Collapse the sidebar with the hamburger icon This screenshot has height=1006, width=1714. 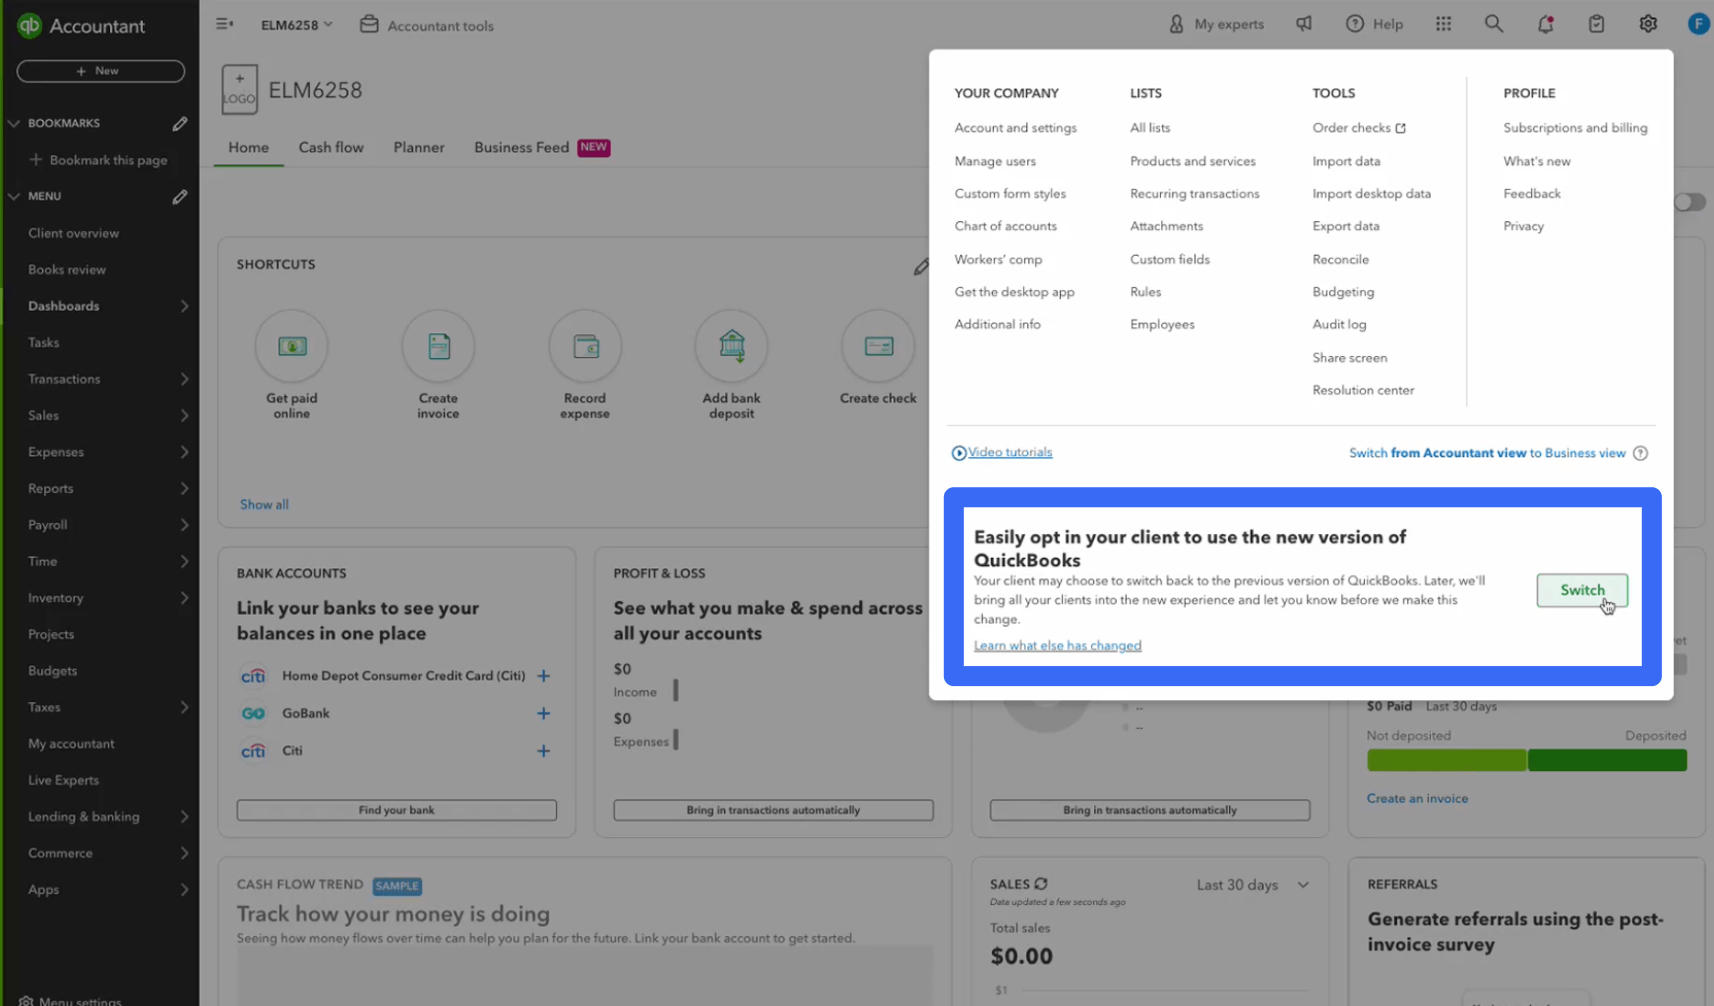pyautogui.click(x=224, y=24)
